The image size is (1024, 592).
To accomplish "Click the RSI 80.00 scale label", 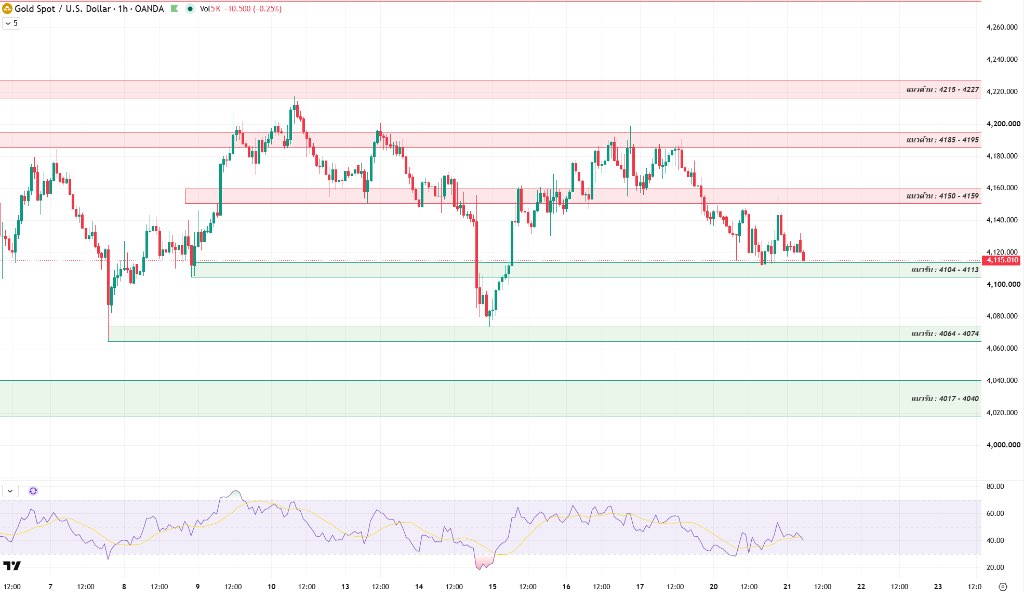I will [995, 487].
